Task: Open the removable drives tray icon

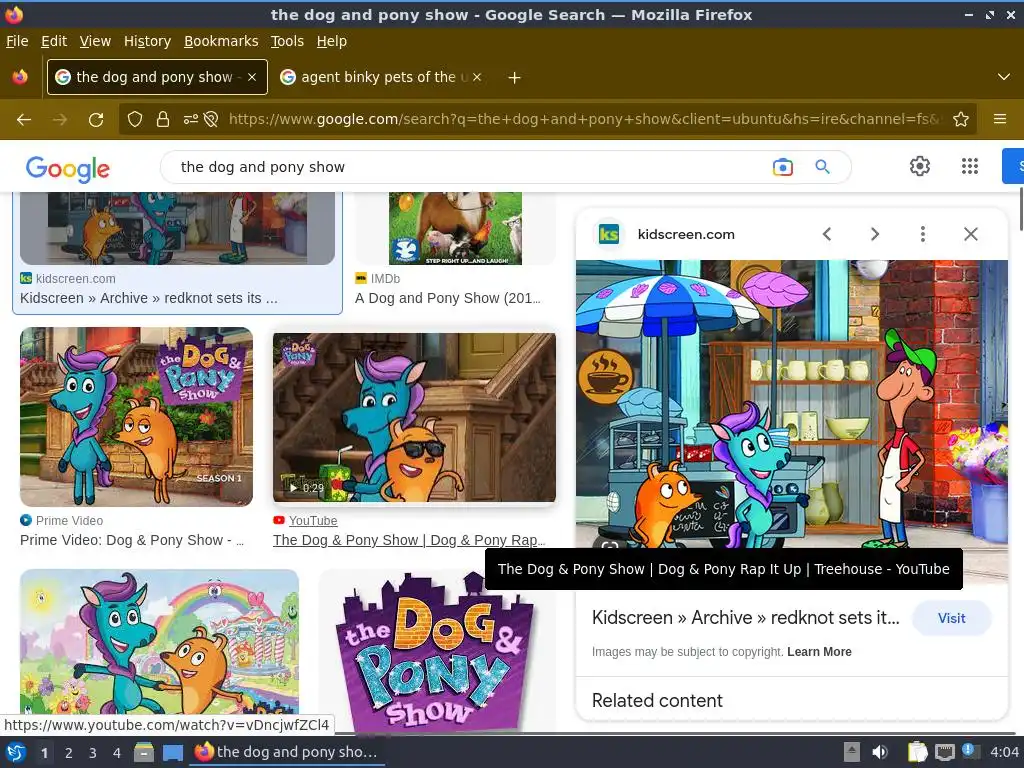Action: tap(852, 752)
